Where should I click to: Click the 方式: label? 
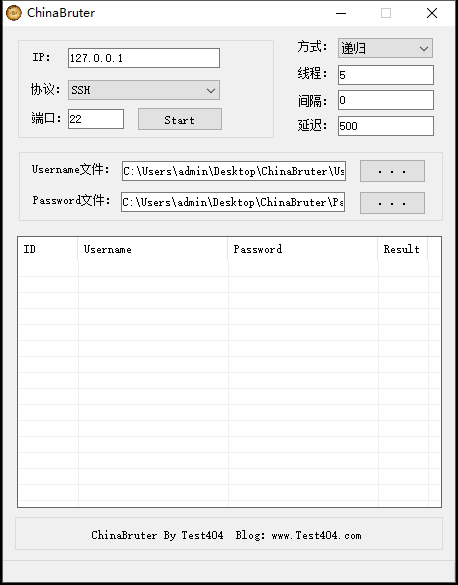point(312,47)
